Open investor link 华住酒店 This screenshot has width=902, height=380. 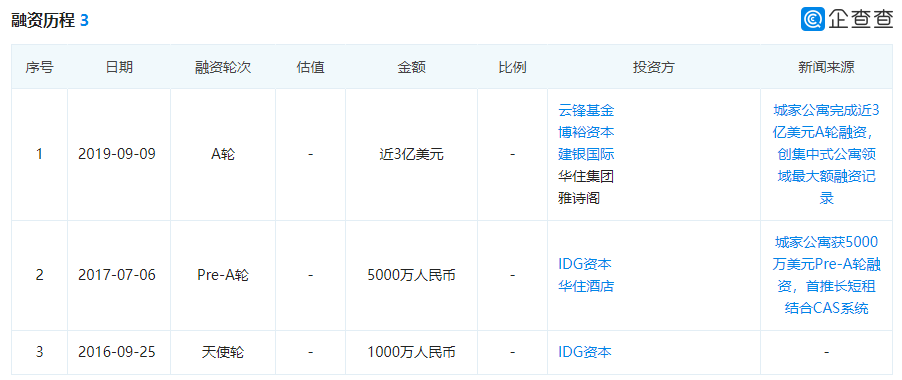tap(586, 286)
